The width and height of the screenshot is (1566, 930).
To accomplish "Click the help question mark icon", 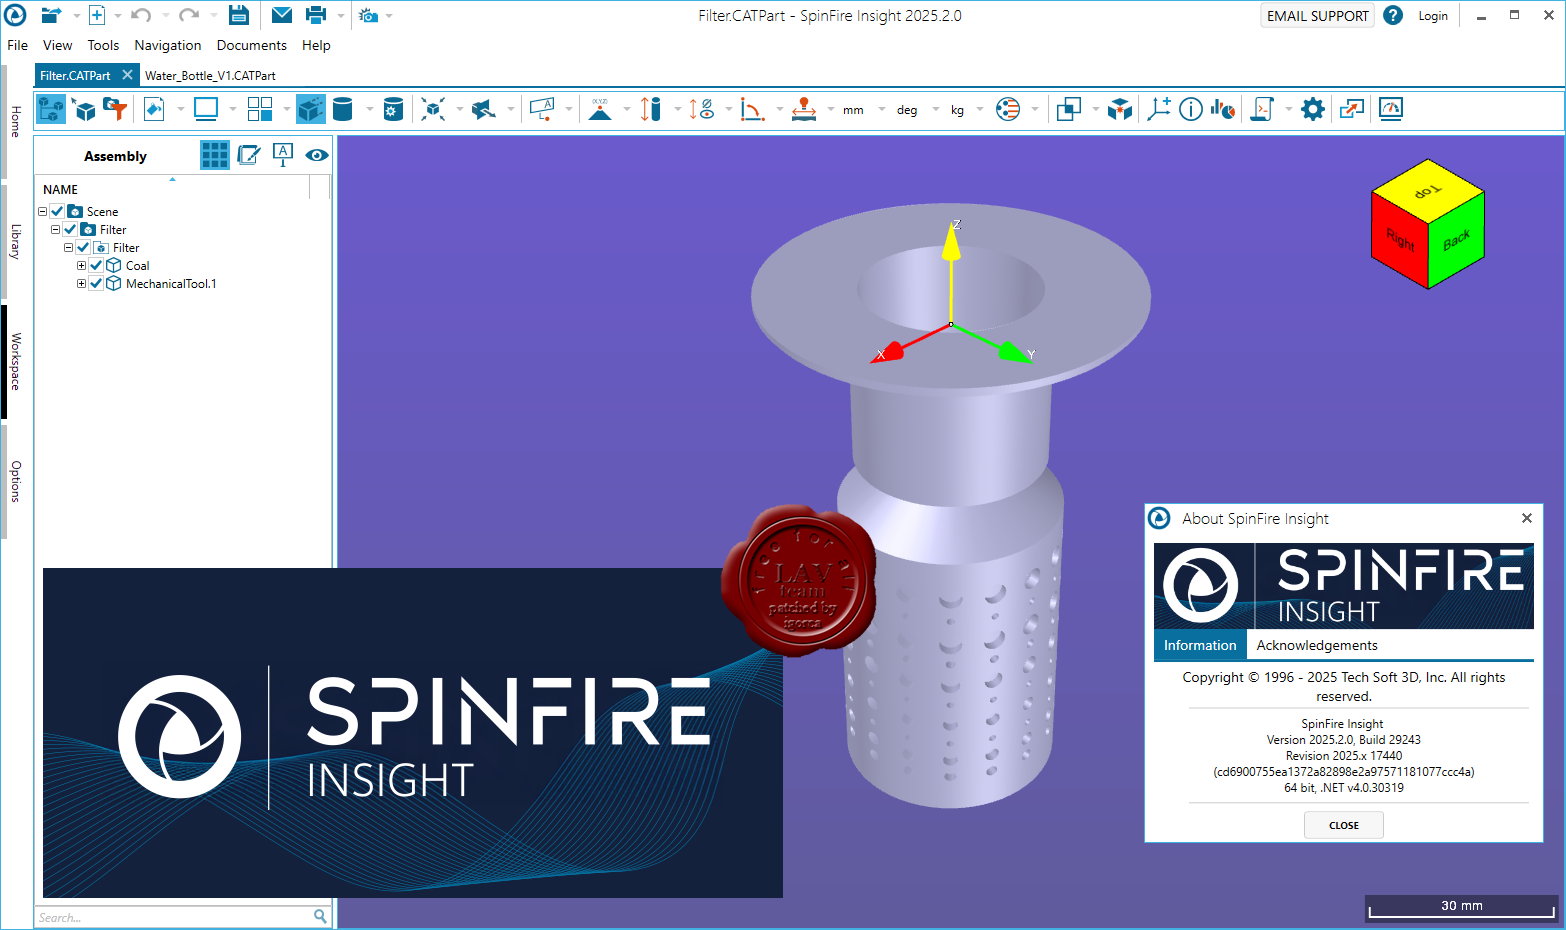I will (1393, 15).
